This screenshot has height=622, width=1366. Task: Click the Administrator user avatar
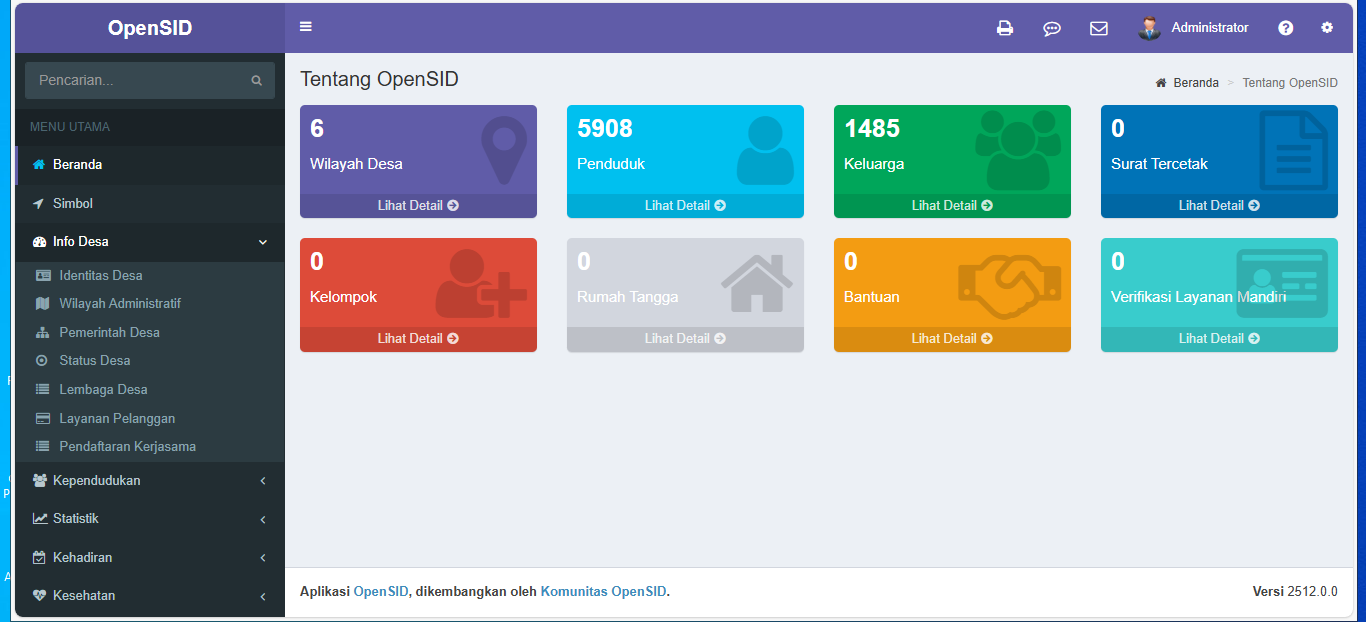1149,28
